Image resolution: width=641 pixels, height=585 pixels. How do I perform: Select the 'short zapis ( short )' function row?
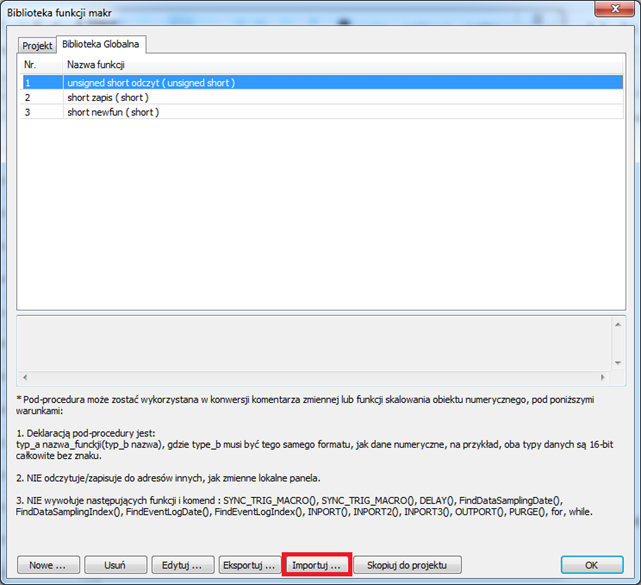click(x=323, y=97)
